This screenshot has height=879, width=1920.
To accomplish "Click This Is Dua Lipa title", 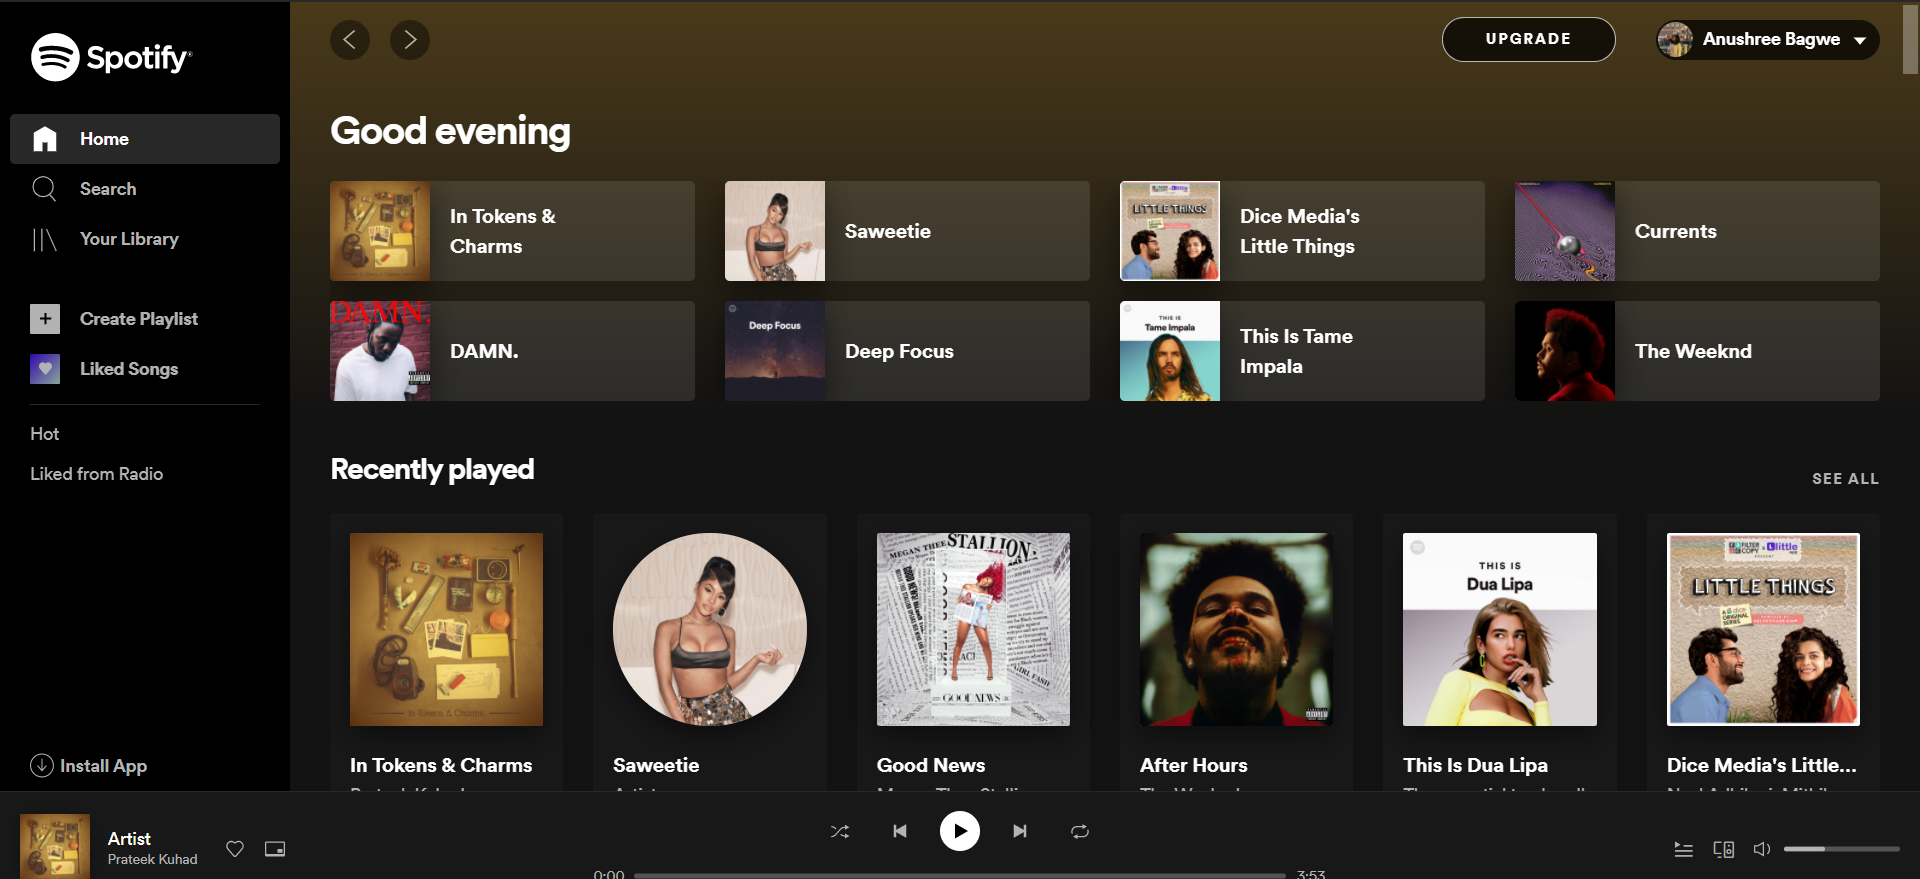I will pos(1475,765).
